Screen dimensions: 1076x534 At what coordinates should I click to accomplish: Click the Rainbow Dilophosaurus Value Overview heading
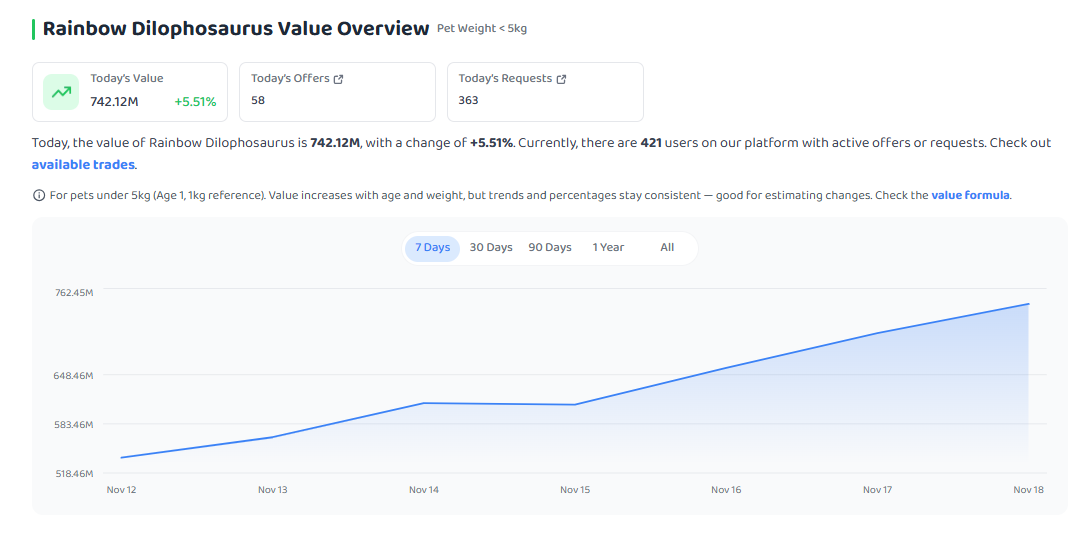[236, 29]
